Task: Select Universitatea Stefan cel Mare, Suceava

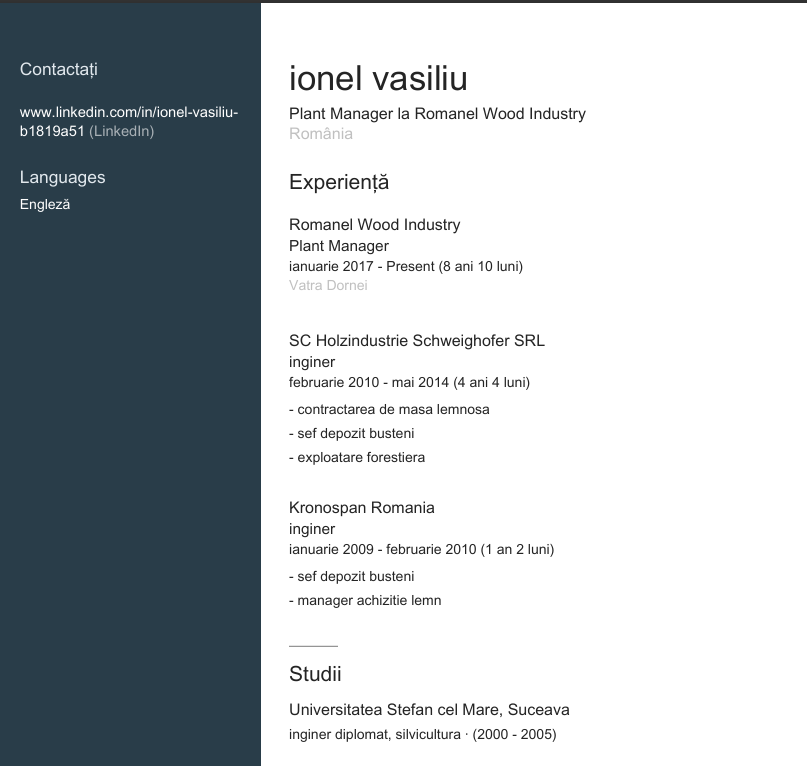Action: [x=429, y=710]
